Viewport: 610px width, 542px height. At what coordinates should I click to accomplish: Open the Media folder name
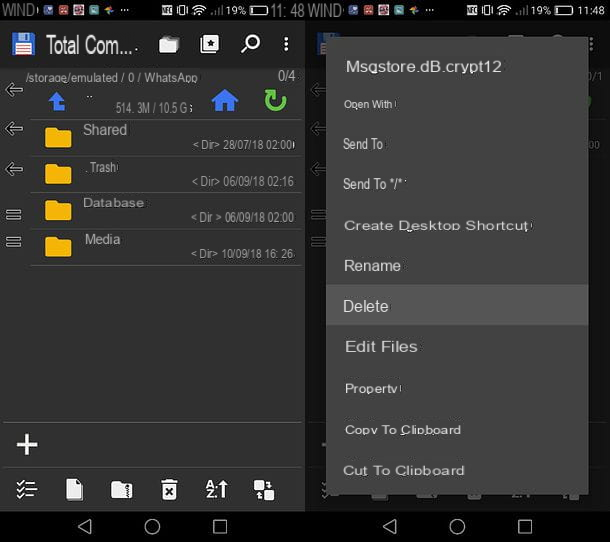(103, 239)
